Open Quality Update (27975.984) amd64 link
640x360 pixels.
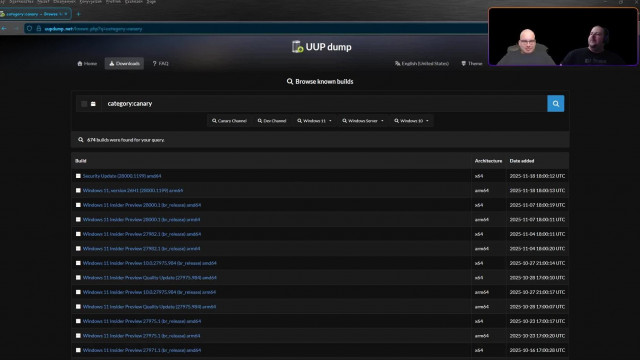pyautogui.click(x=149, y=278)
